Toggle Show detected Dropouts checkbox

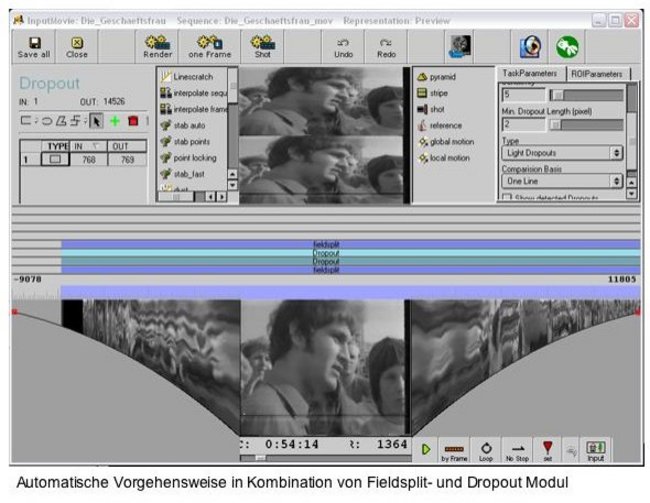507,197
